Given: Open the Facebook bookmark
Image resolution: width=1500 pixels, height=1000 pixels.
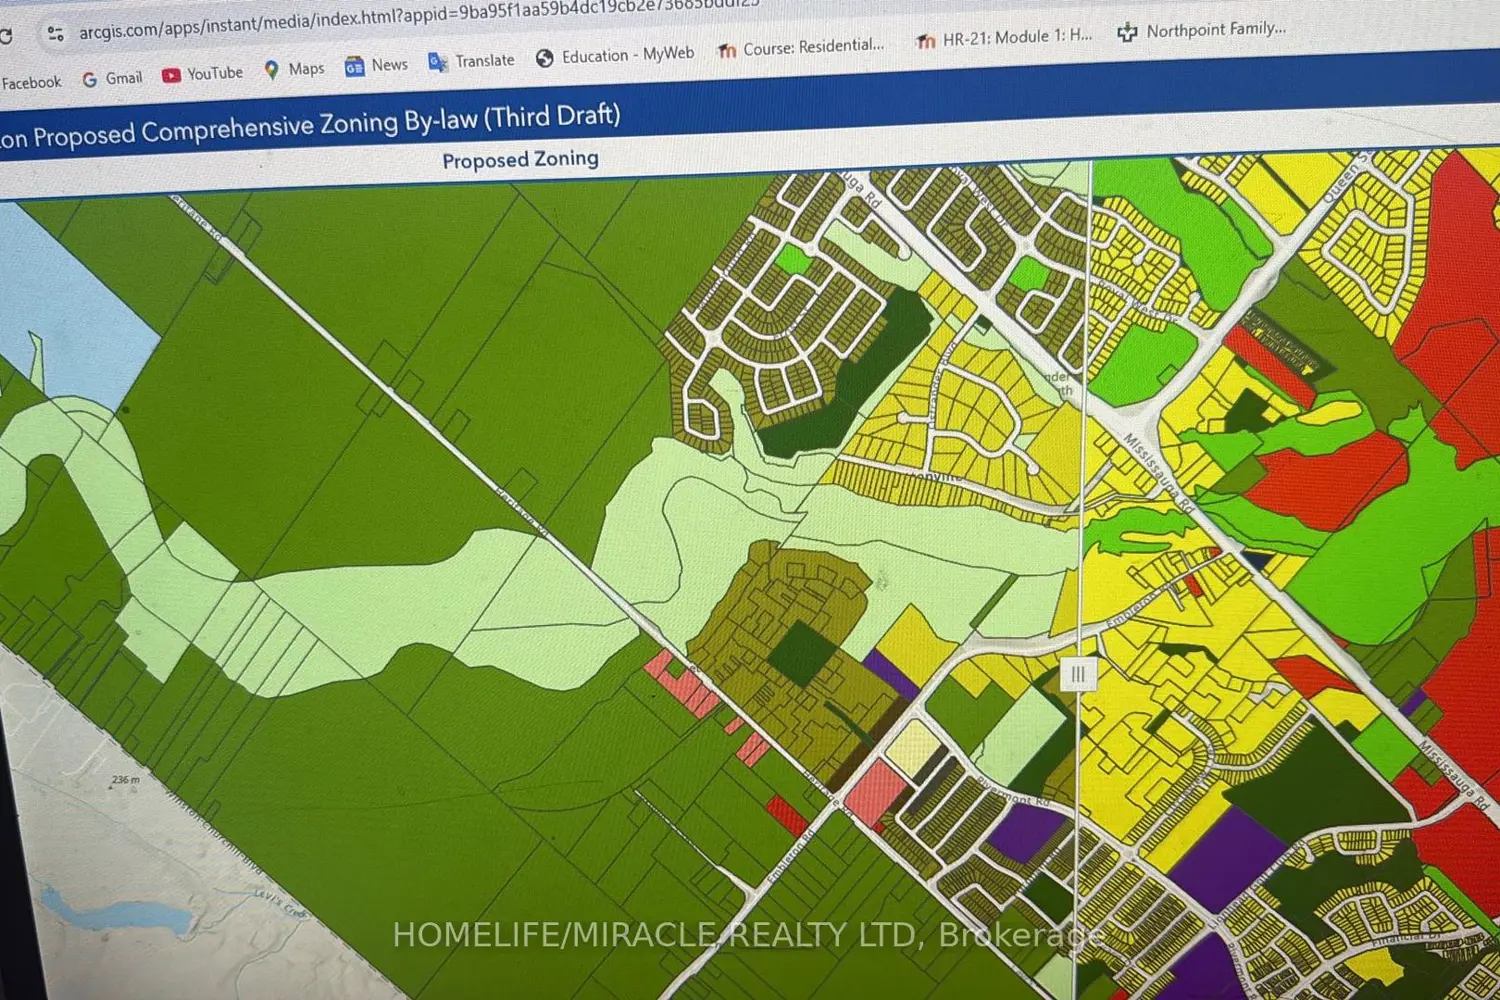Looking at the screenshot, I should click(31, 83).
